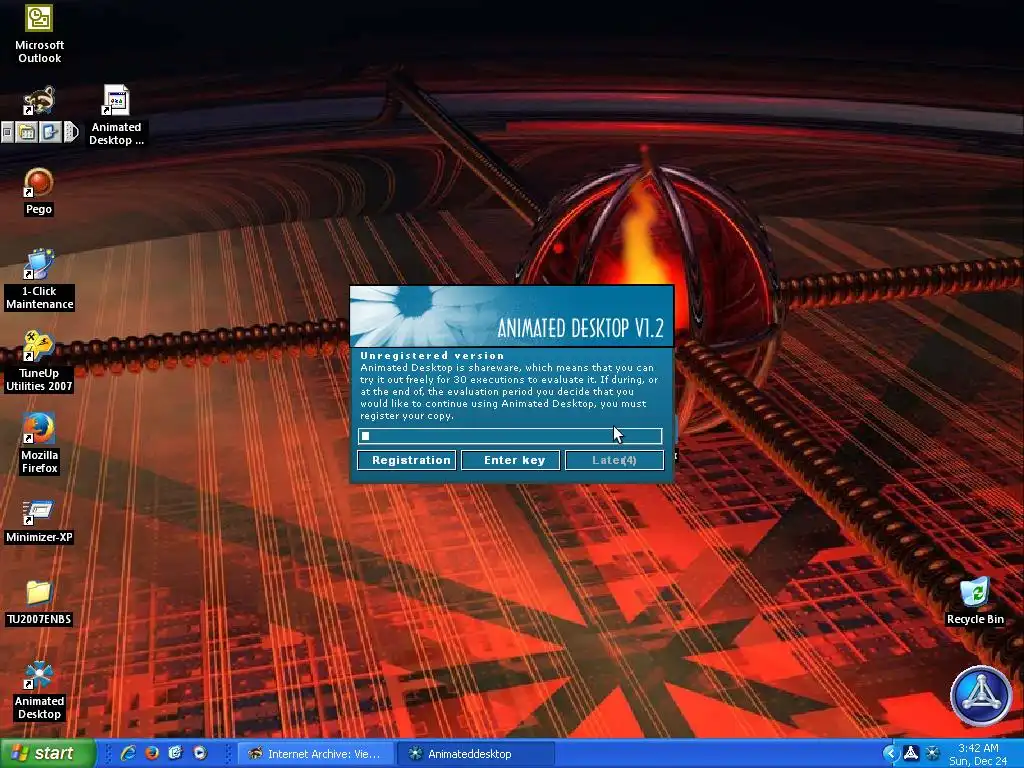This screenshot has height=768, width=1024.
Task: Click the countdown progress bar in dialog
Action: (x=510, y=436)
